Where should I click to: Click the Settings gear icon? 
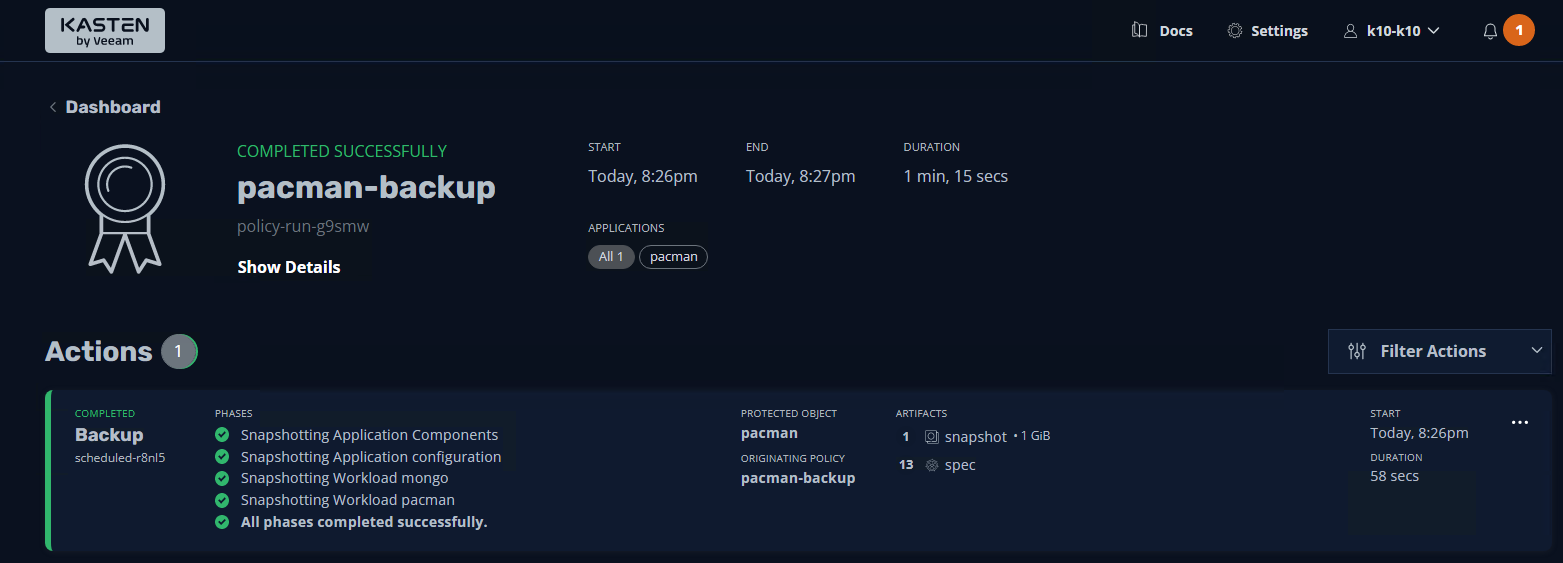(x=1235, y=31)
